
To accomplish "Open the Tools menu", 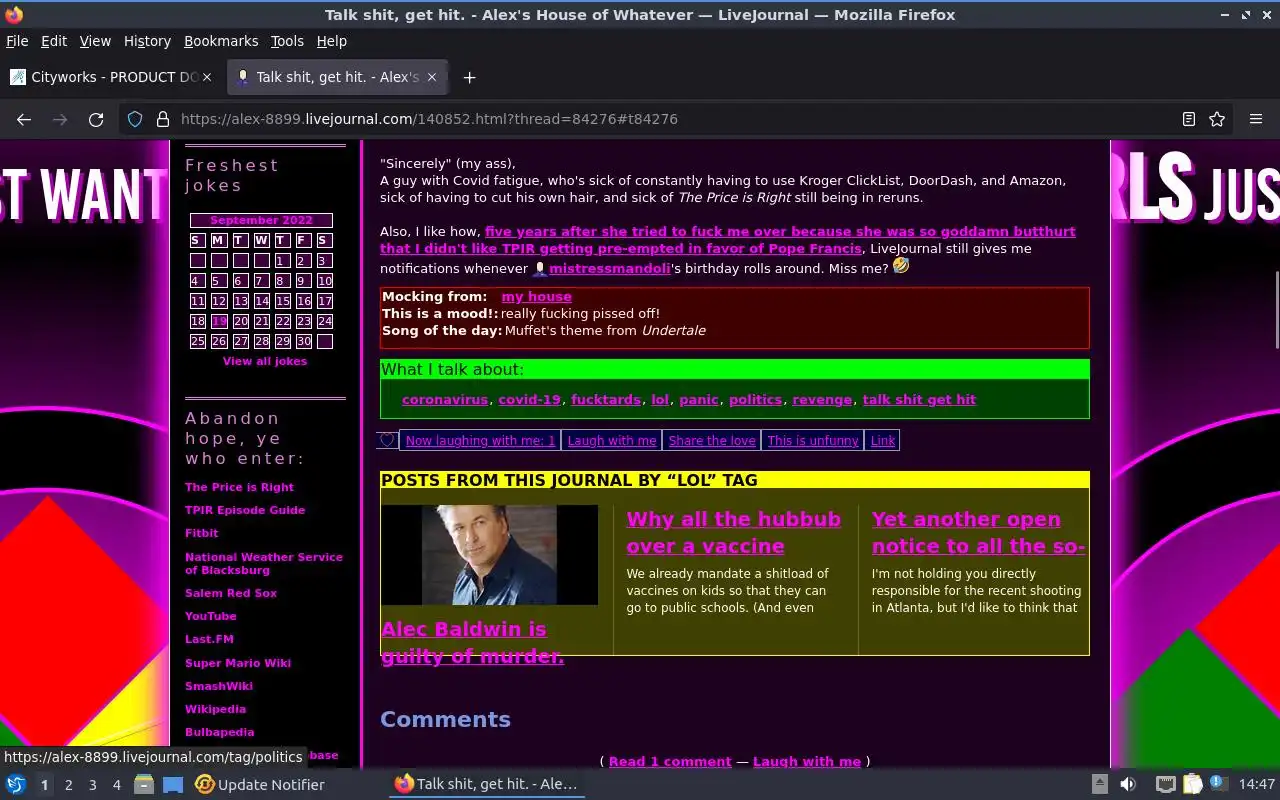I will 287,41.
